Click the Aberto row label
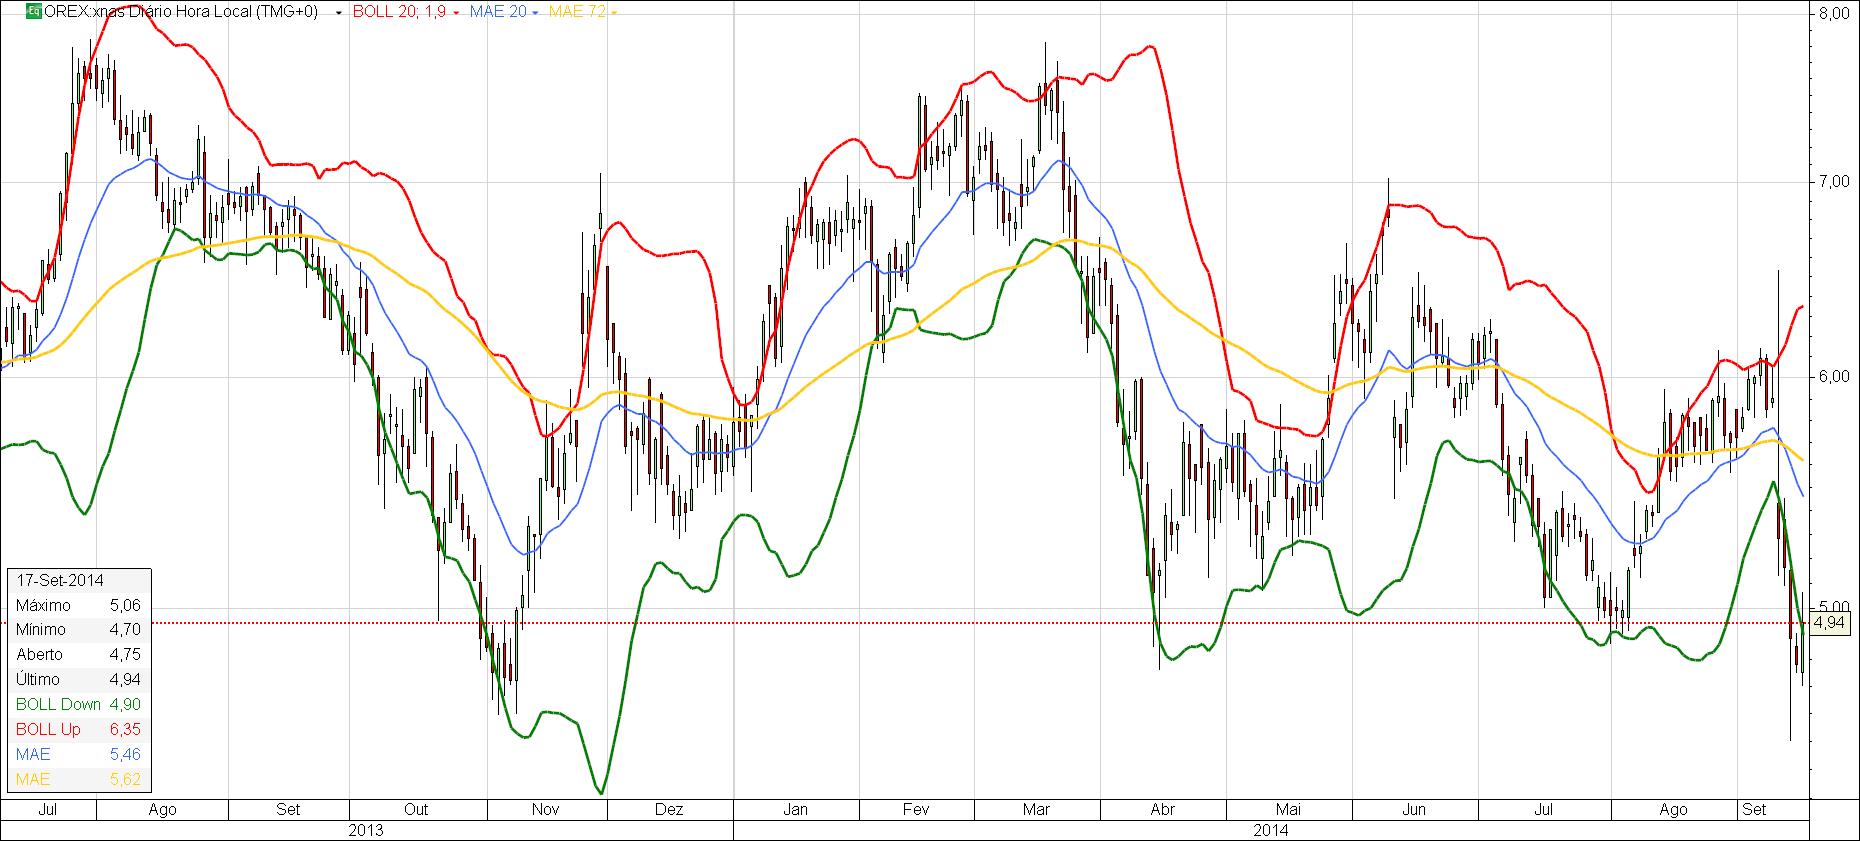 point(39,654)
